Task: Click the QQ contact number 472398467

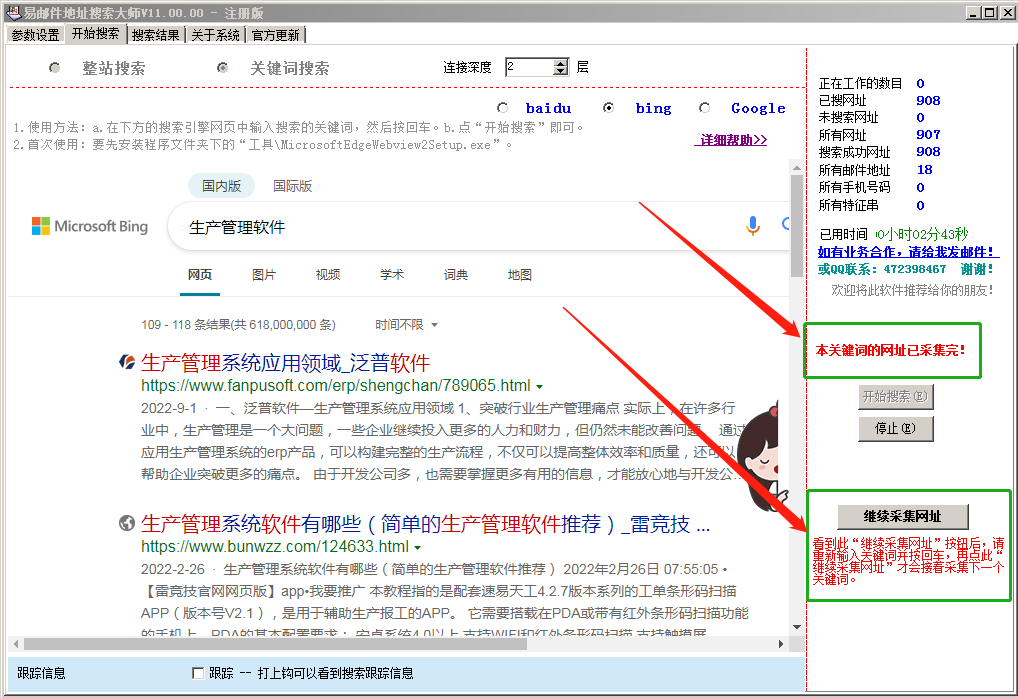Action: 915,269
